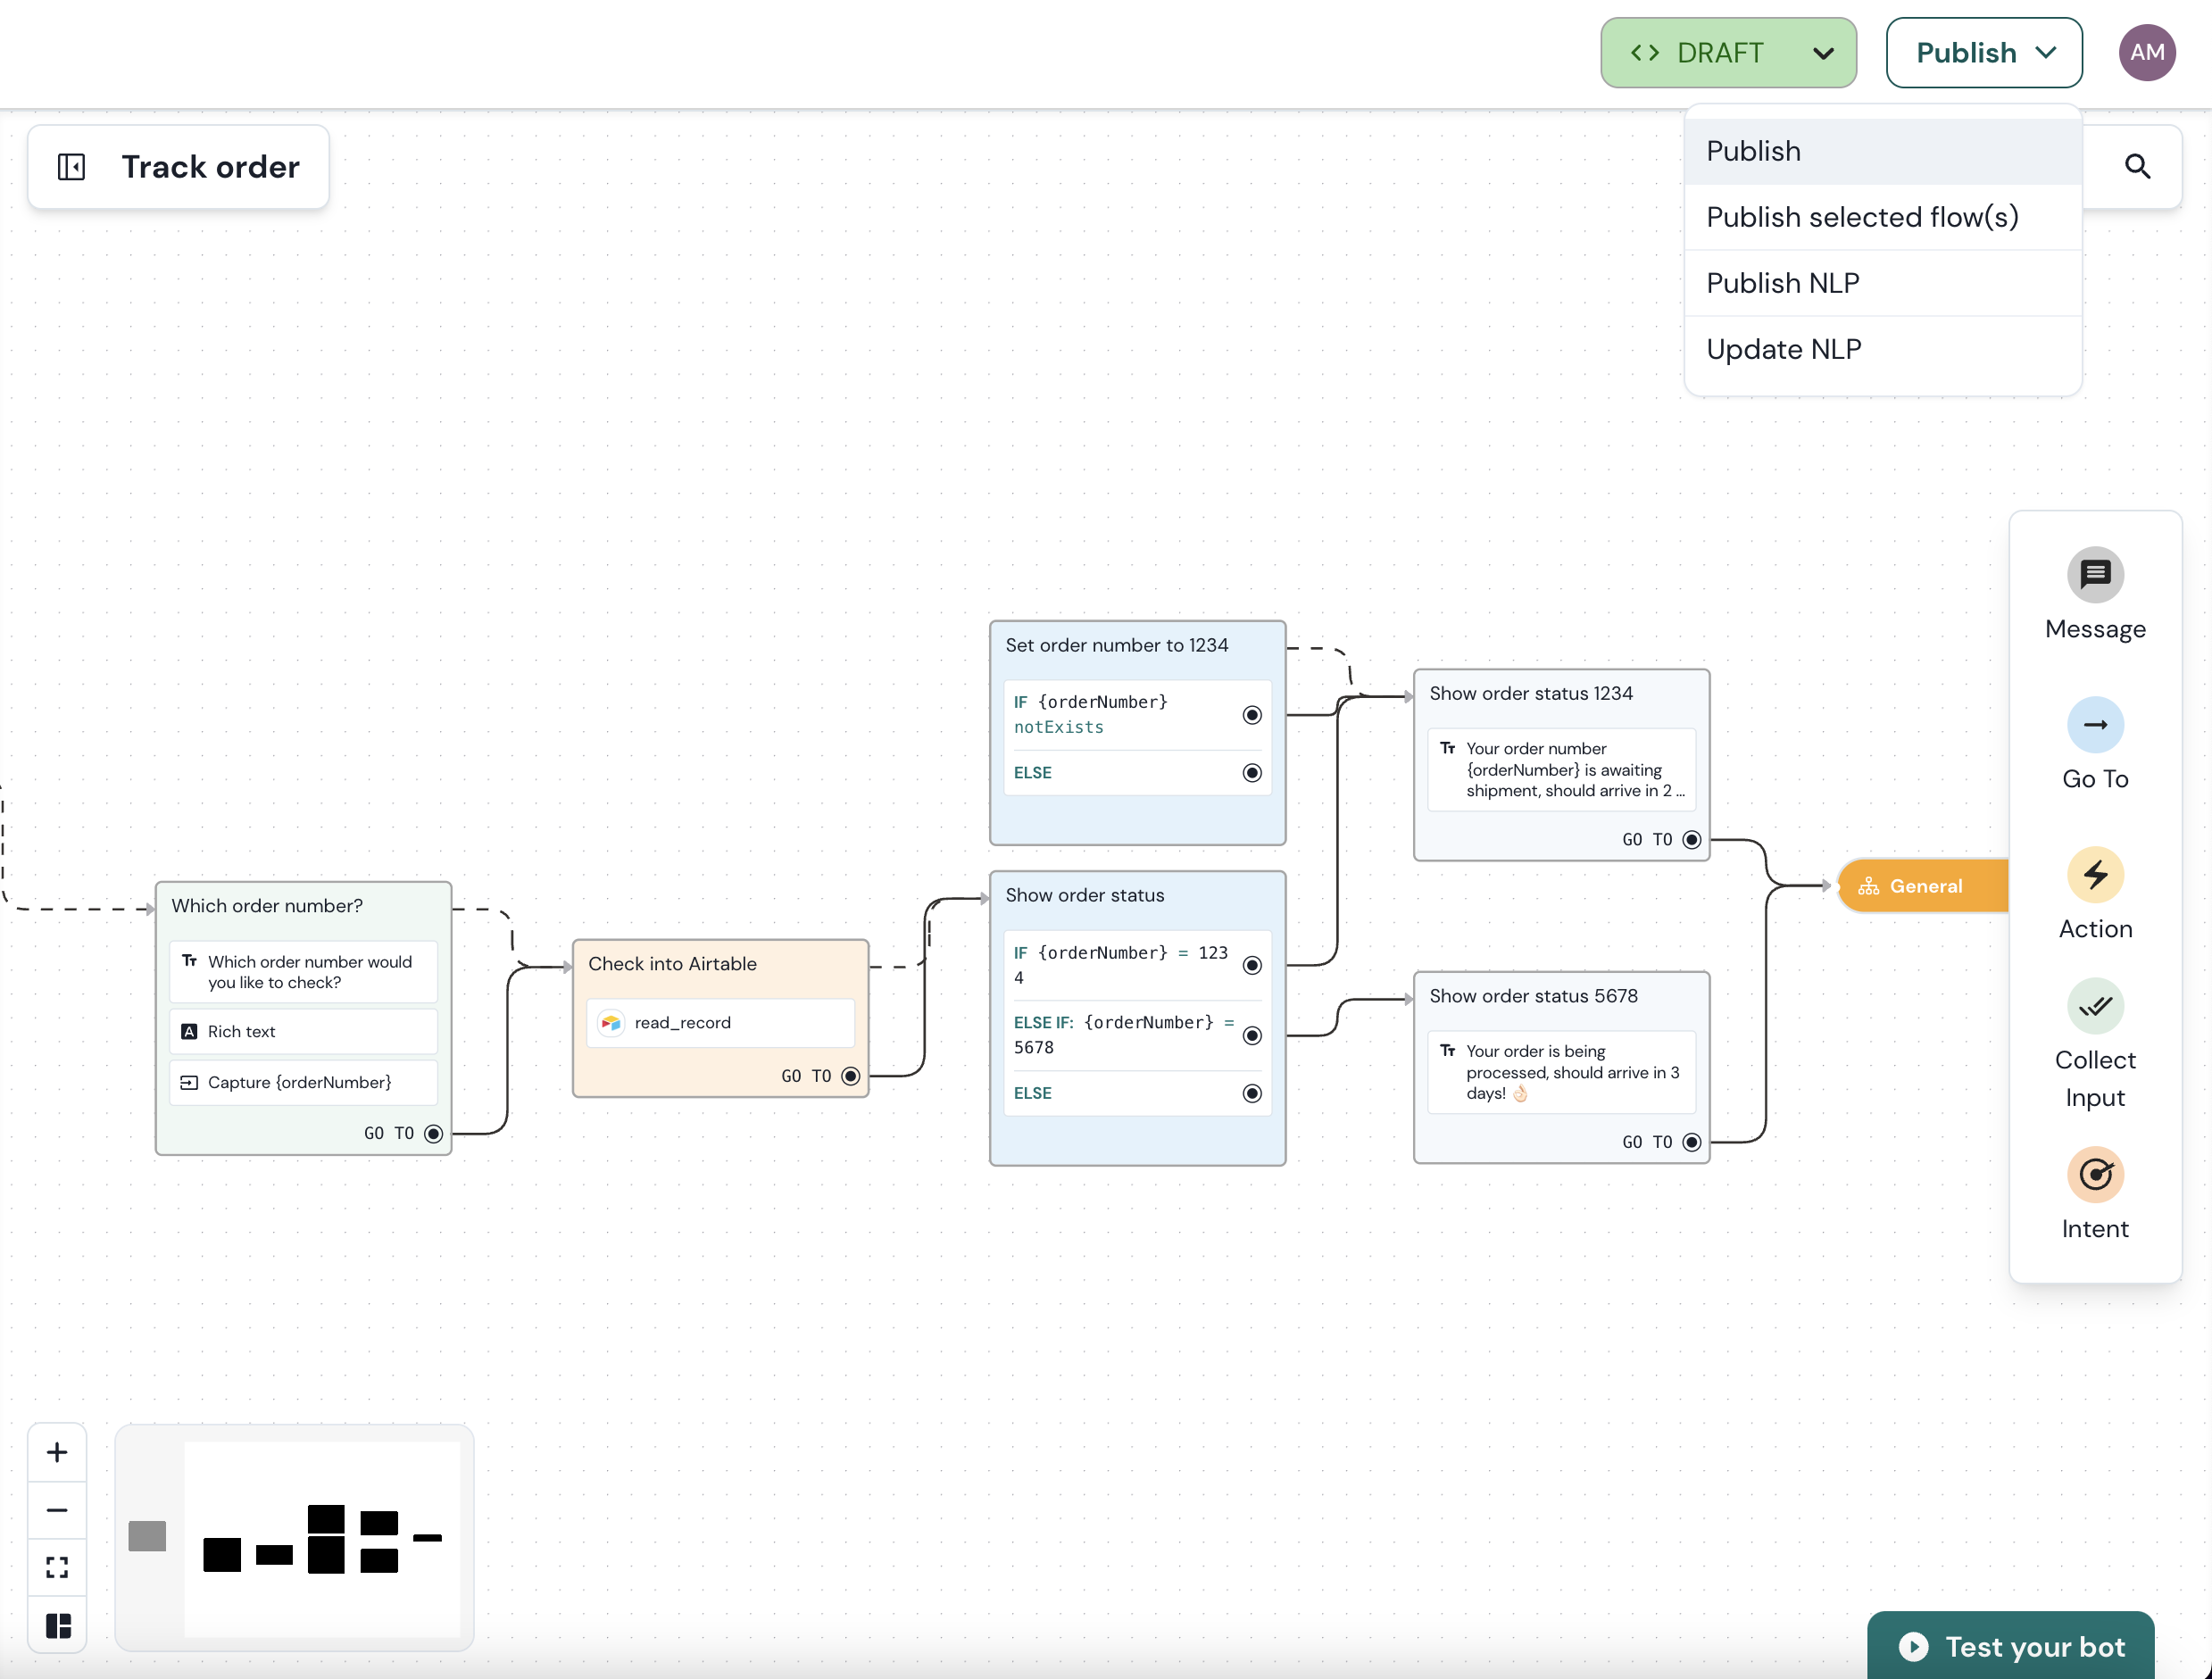2212x1679 pixels.
Task: Select ELSE port in Set order number block
Action: pyautogui.click(x=1251, y=772)
